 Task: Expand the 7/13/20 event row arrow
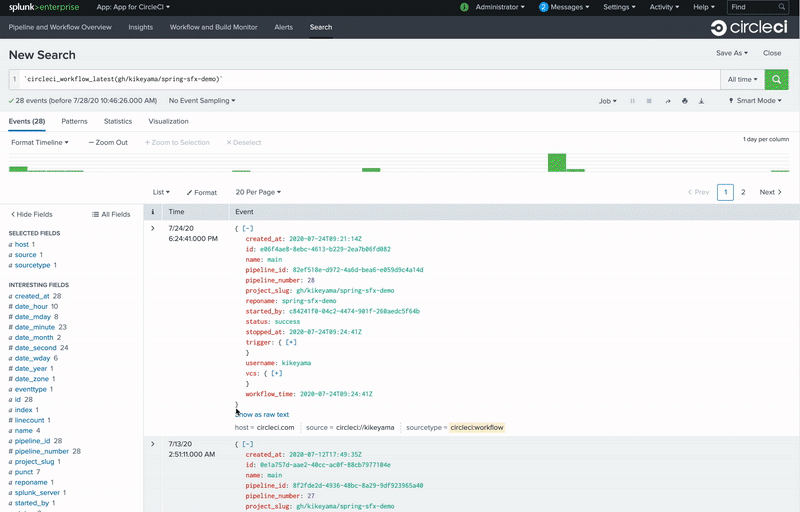(153, 444)
